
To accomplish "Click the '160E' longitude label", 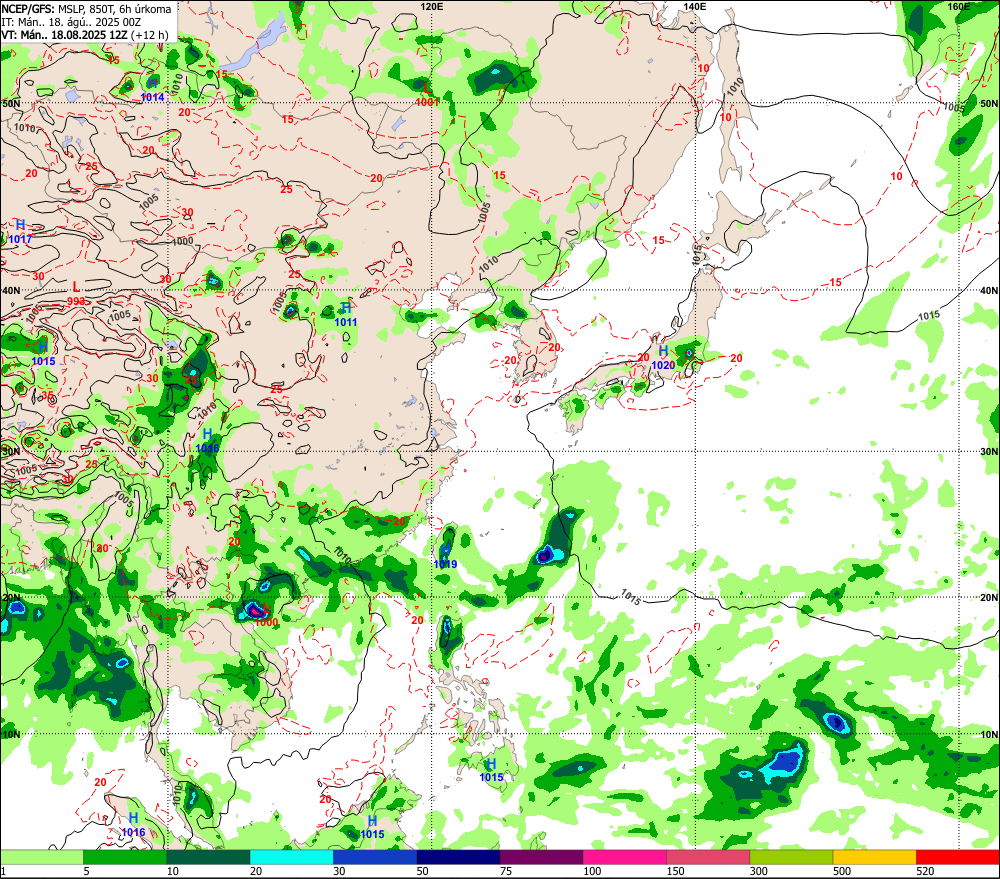I will [x=959, y=6].
